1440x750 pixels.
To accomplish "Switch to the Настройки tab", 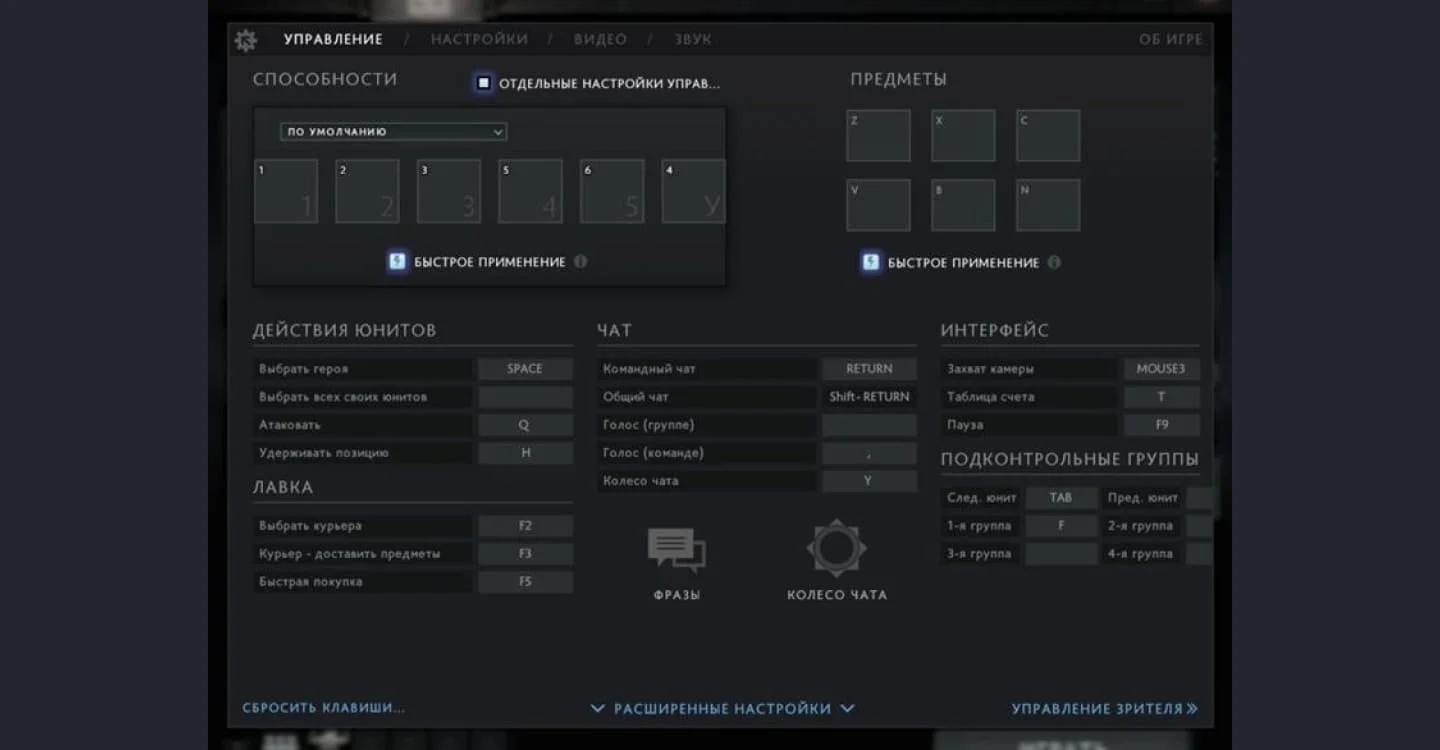I will (479, 40).
